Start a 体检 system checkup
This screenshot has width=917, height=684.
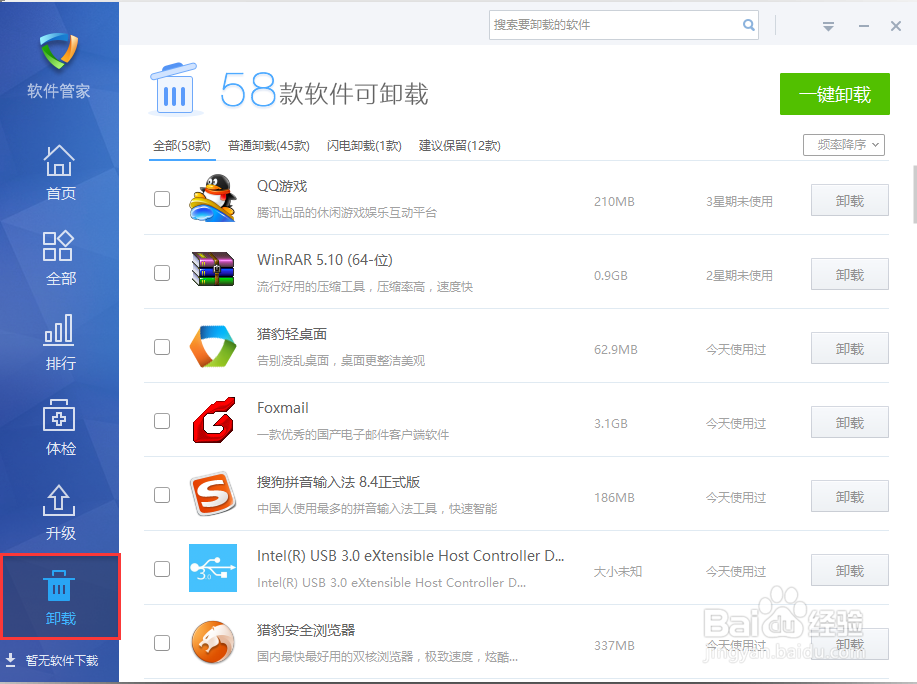tap(59, 428)
